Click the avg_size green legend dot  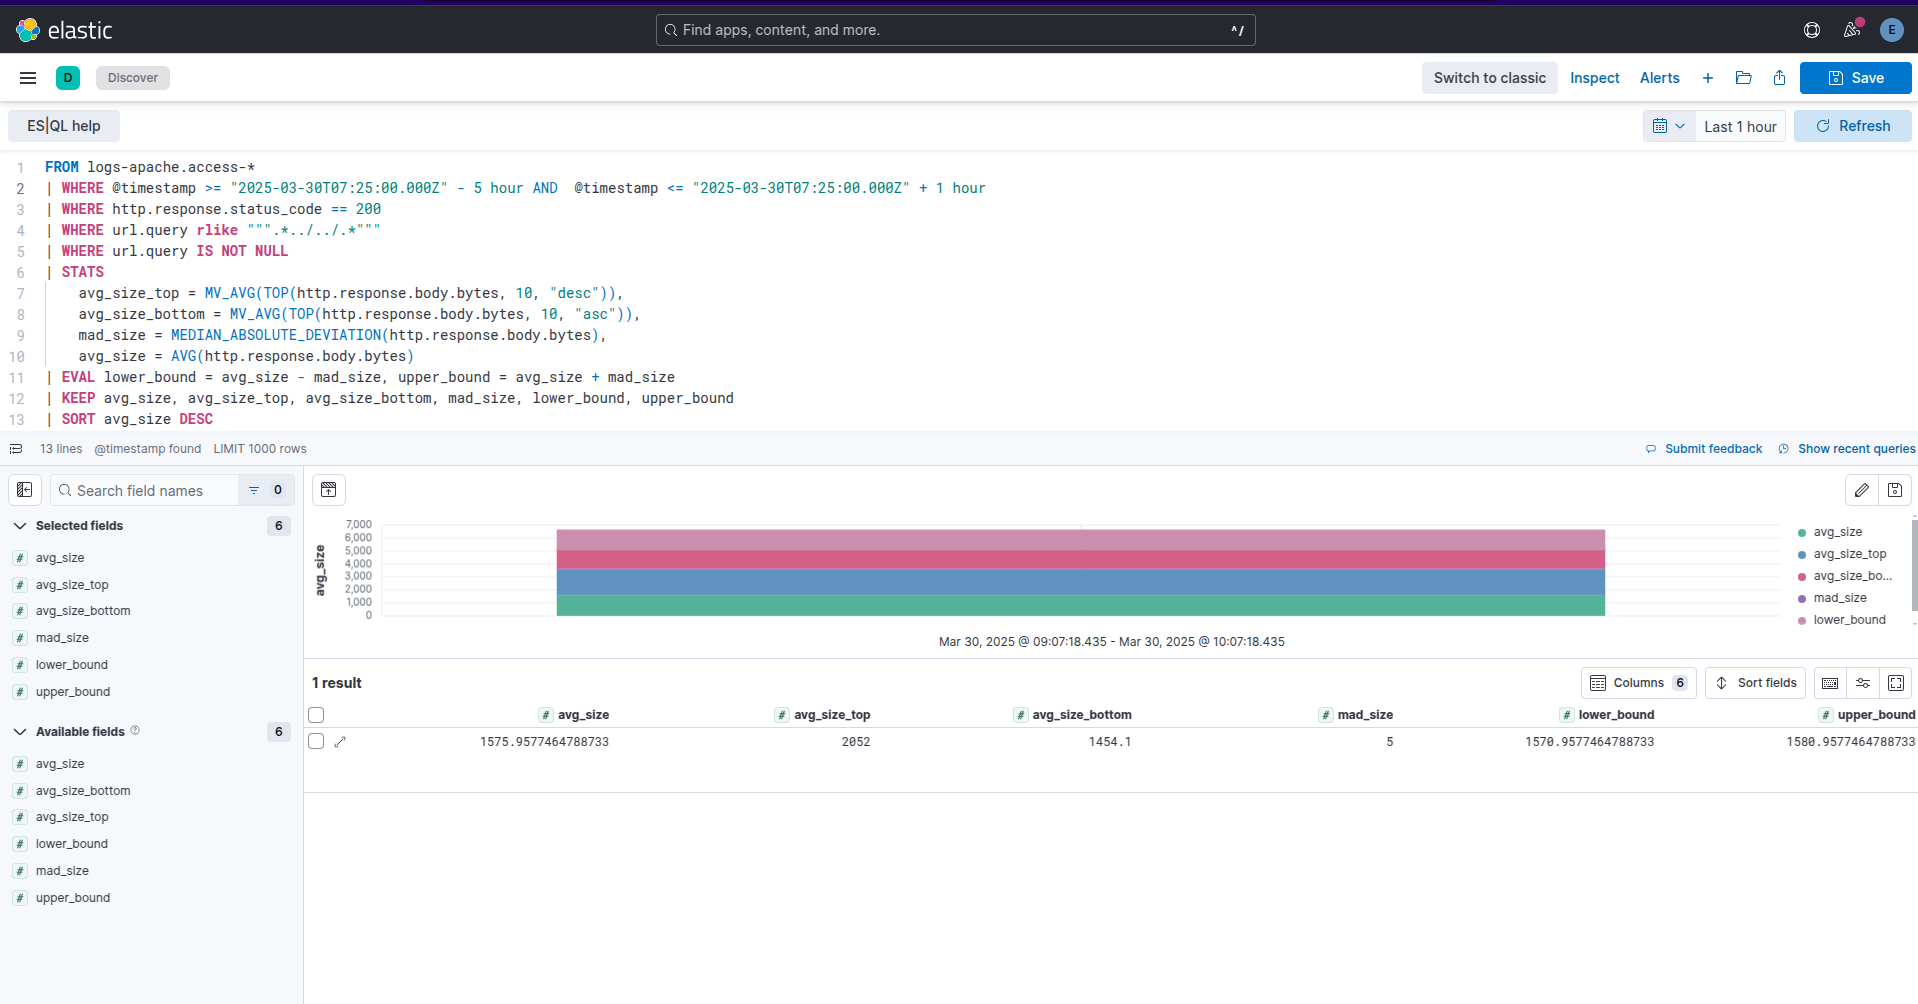1802,533
